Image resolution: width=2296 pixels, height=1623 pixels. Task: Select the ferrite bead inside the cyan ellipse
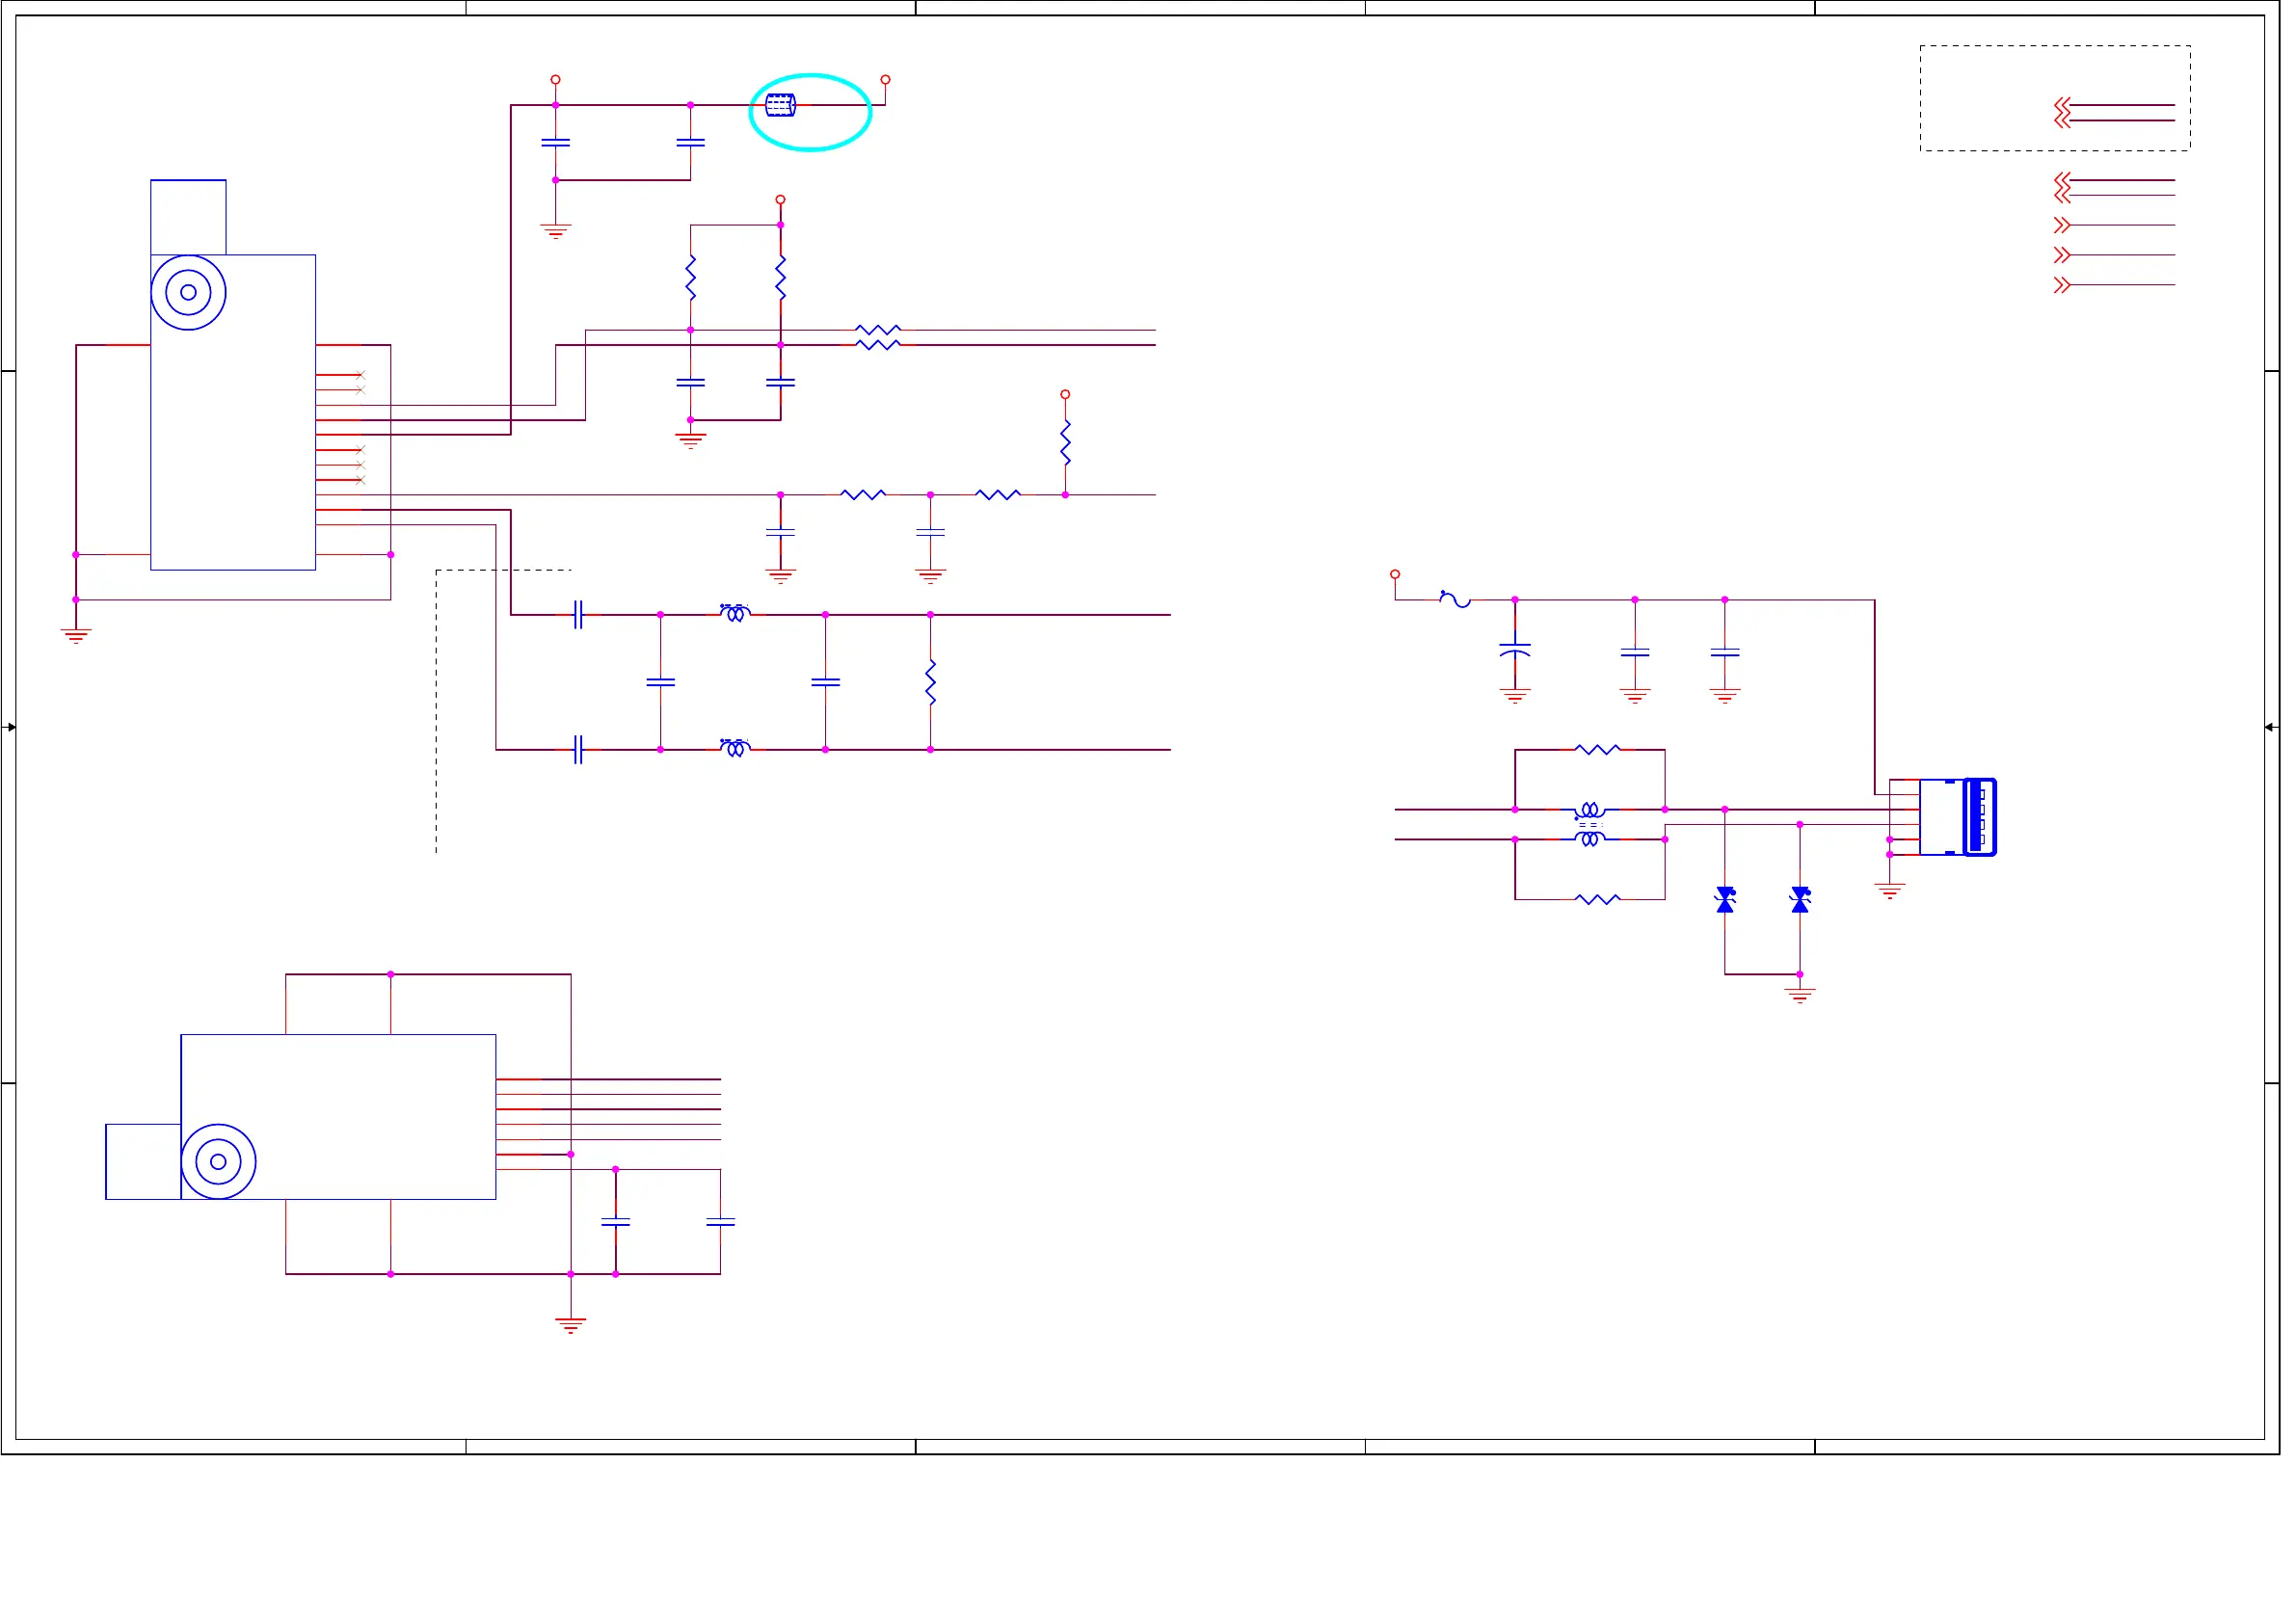pos(779,105)
